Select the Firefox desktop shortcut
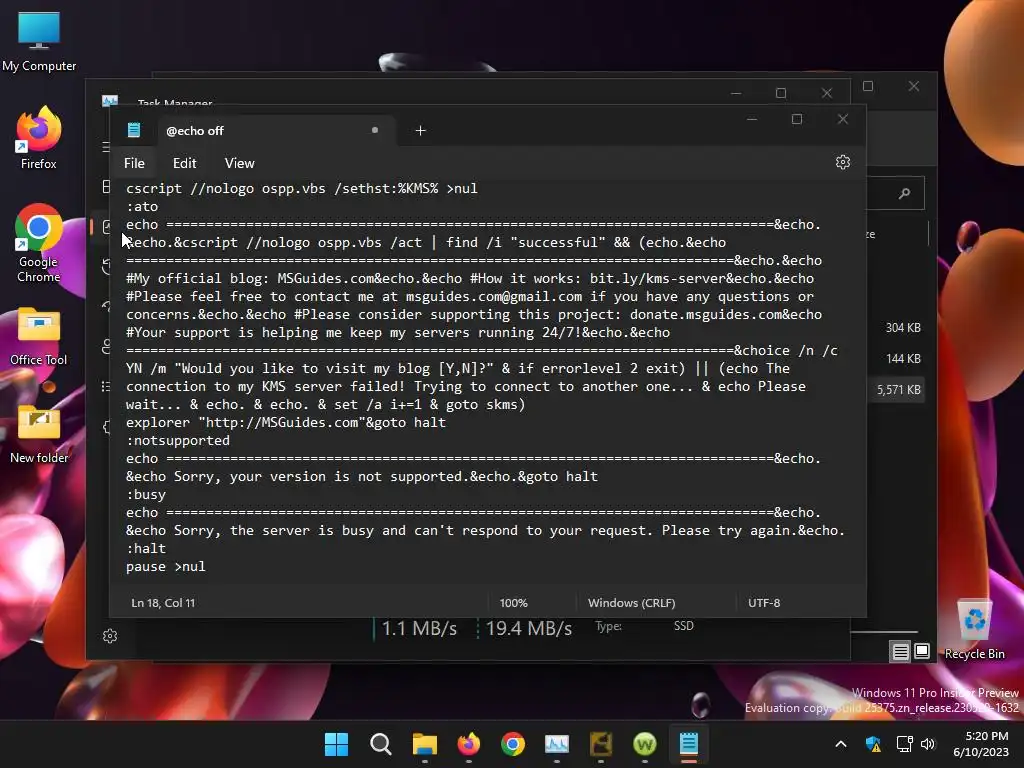 click(x=39, y=138)
